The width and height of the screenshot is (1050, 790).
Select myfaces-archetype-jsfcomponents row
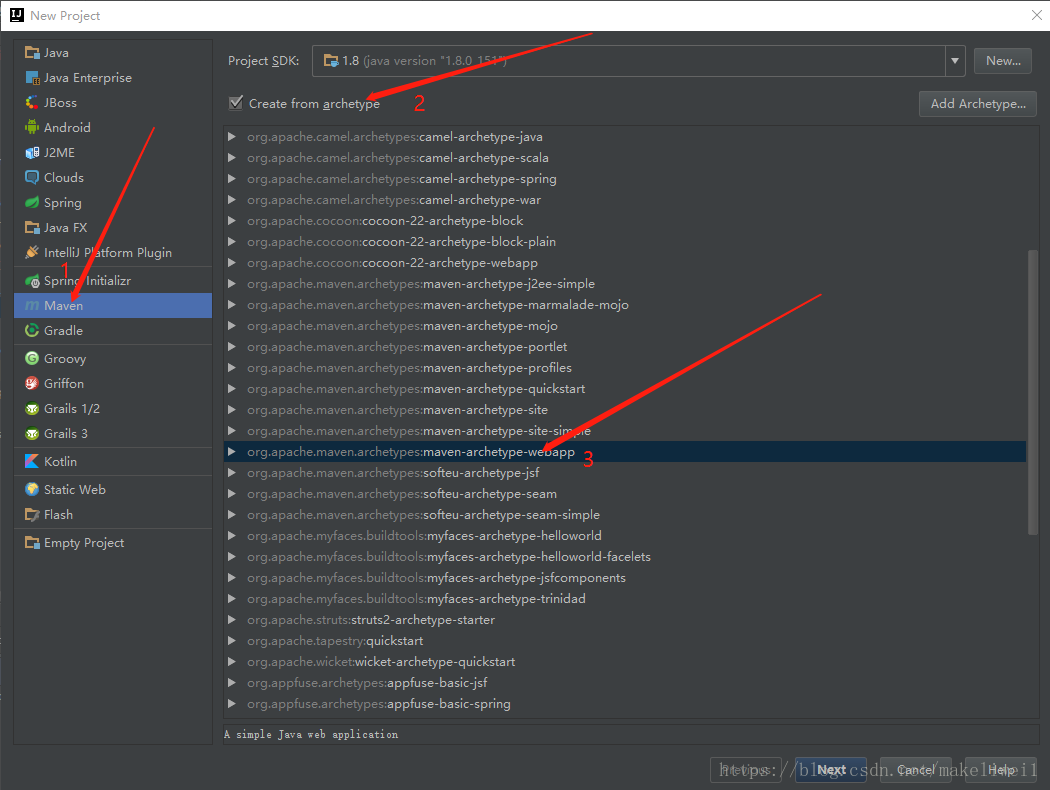[625, 578]
